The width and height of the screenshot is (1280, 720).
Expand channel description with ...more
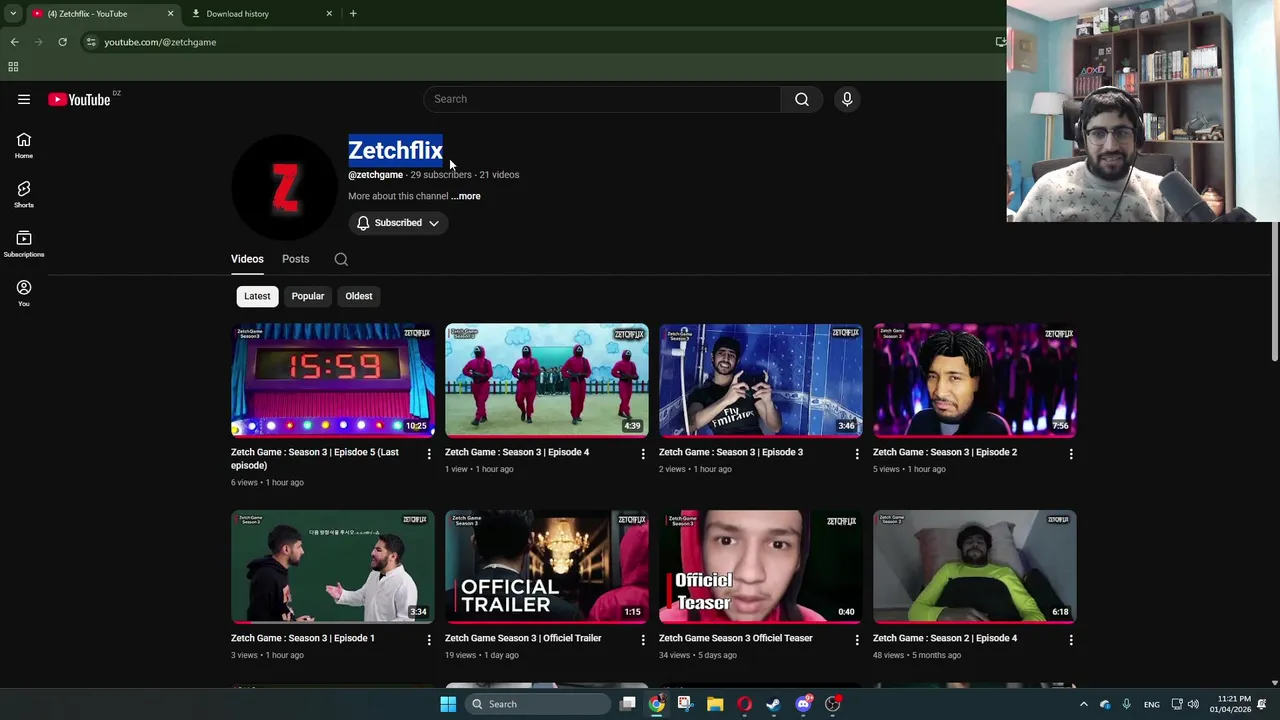click(x=466, y=196)
